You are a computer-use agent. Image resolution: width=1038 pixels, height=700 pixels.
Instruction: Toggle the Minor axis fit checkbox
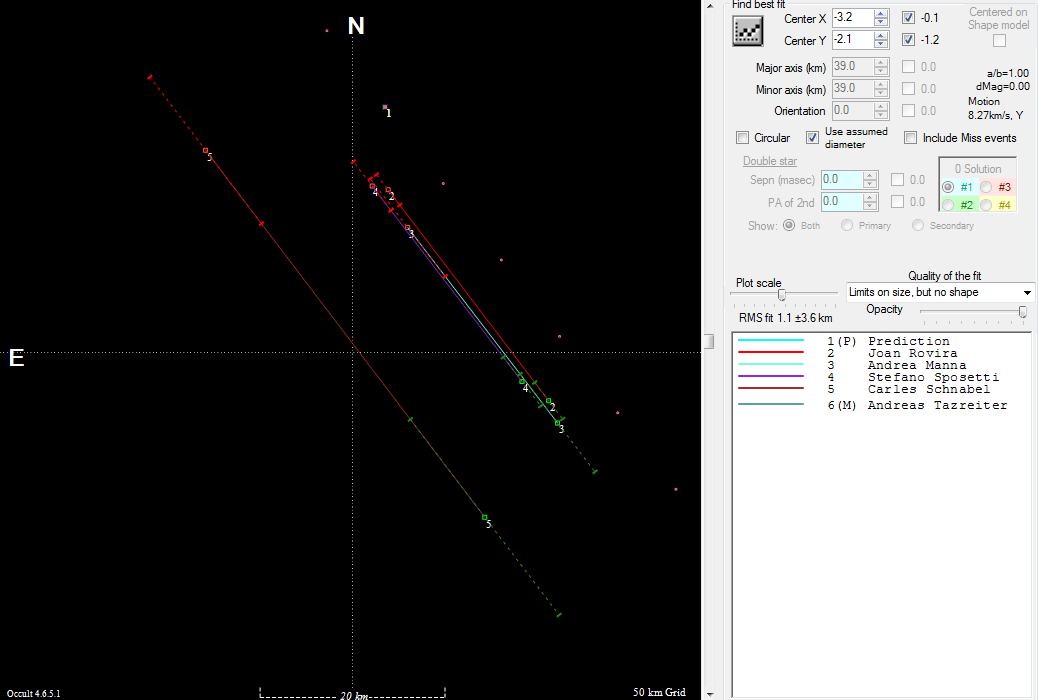[x=908, y=89]
